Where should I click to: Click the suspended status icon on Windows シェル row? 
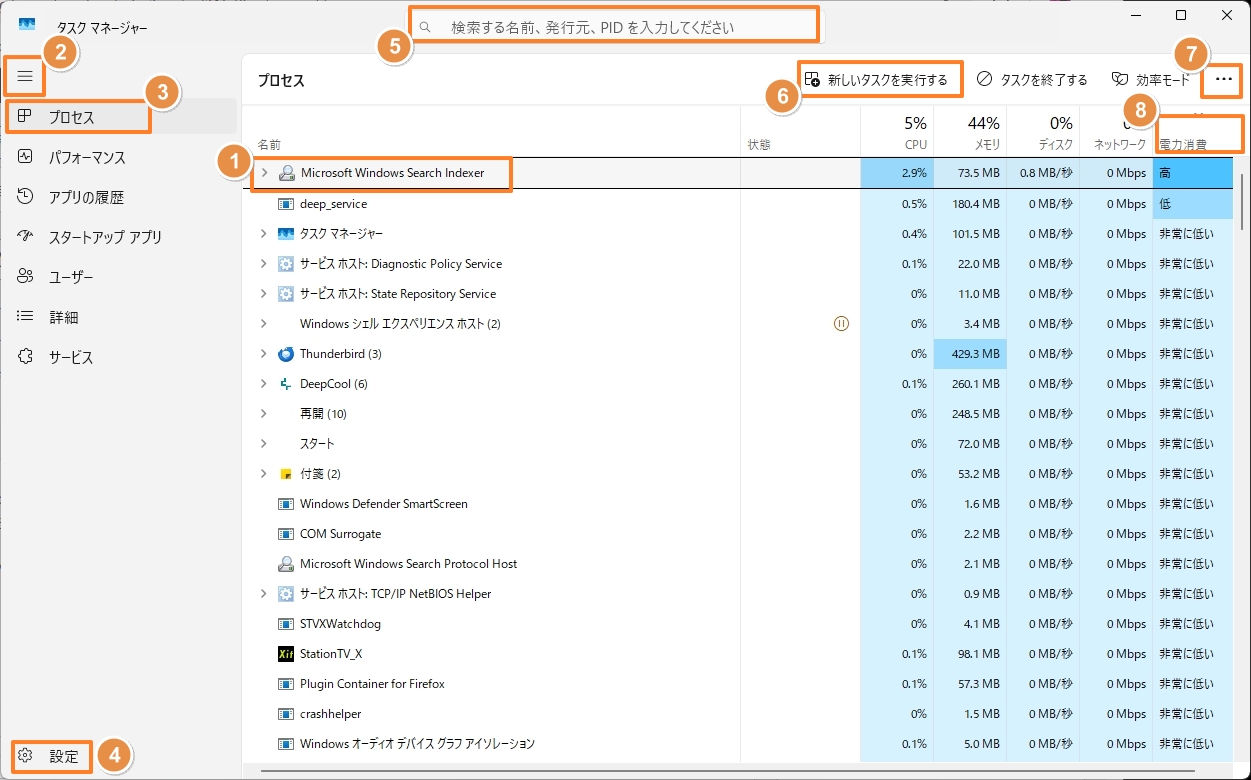tap(841, 324)
